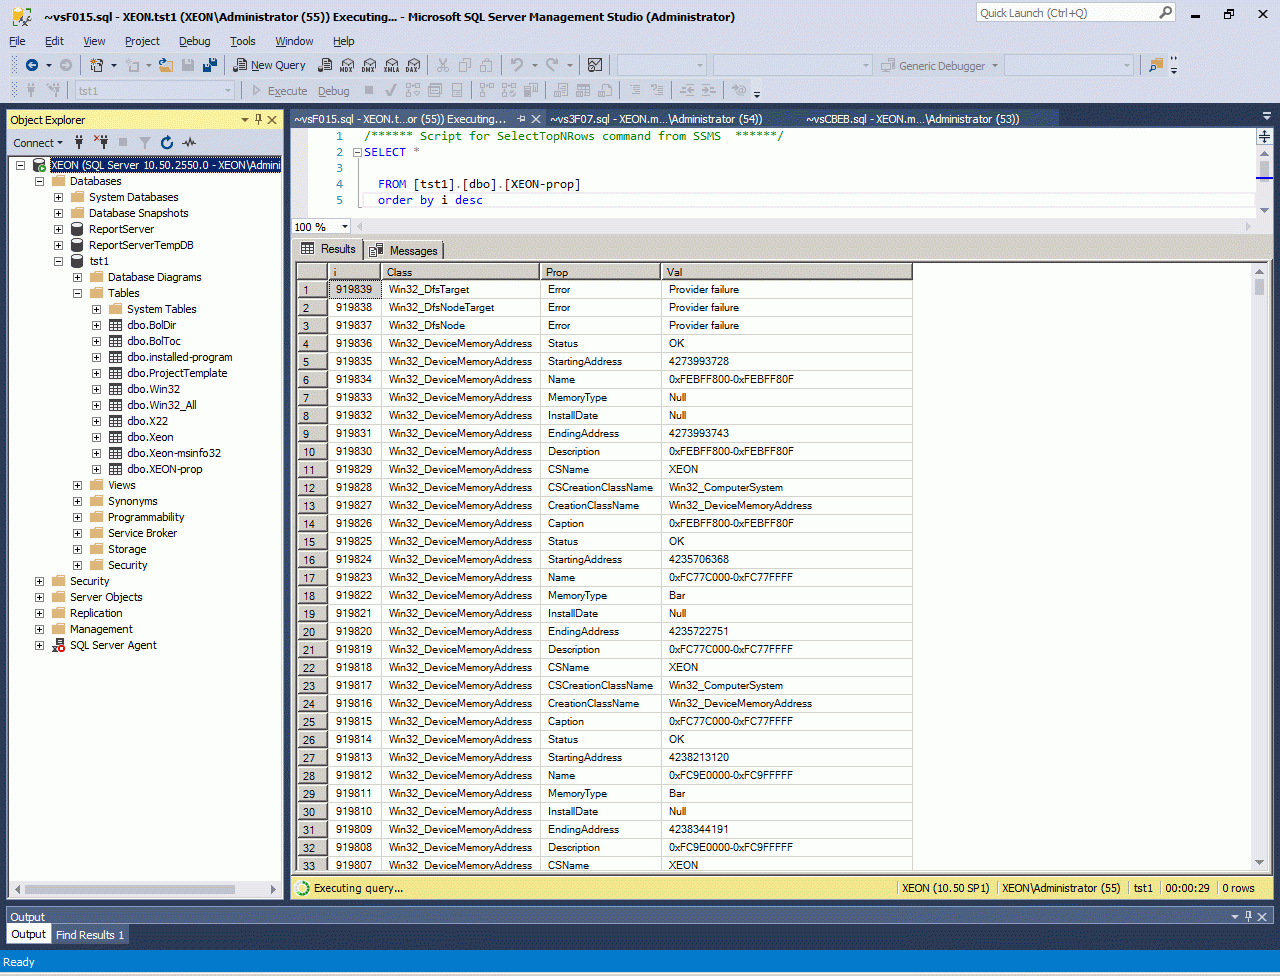Screen dimensions: 1280x976
Task: Click the Undo arrow icon
Action: point(517,65)
